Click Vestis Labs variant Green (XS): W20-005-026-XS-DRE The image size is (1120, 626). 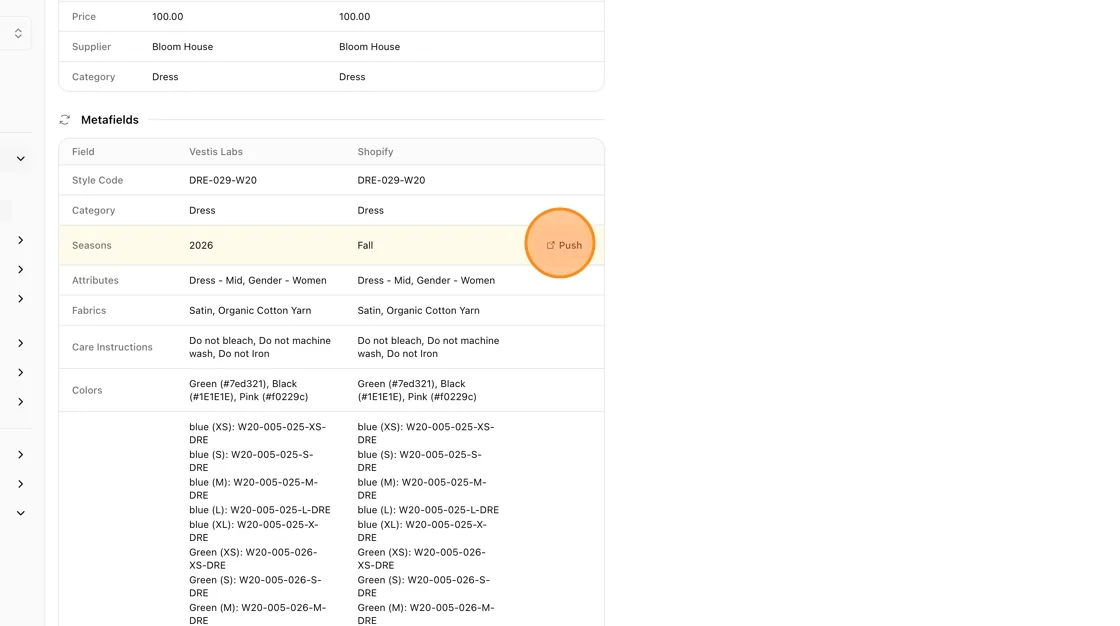pos(253,559)
